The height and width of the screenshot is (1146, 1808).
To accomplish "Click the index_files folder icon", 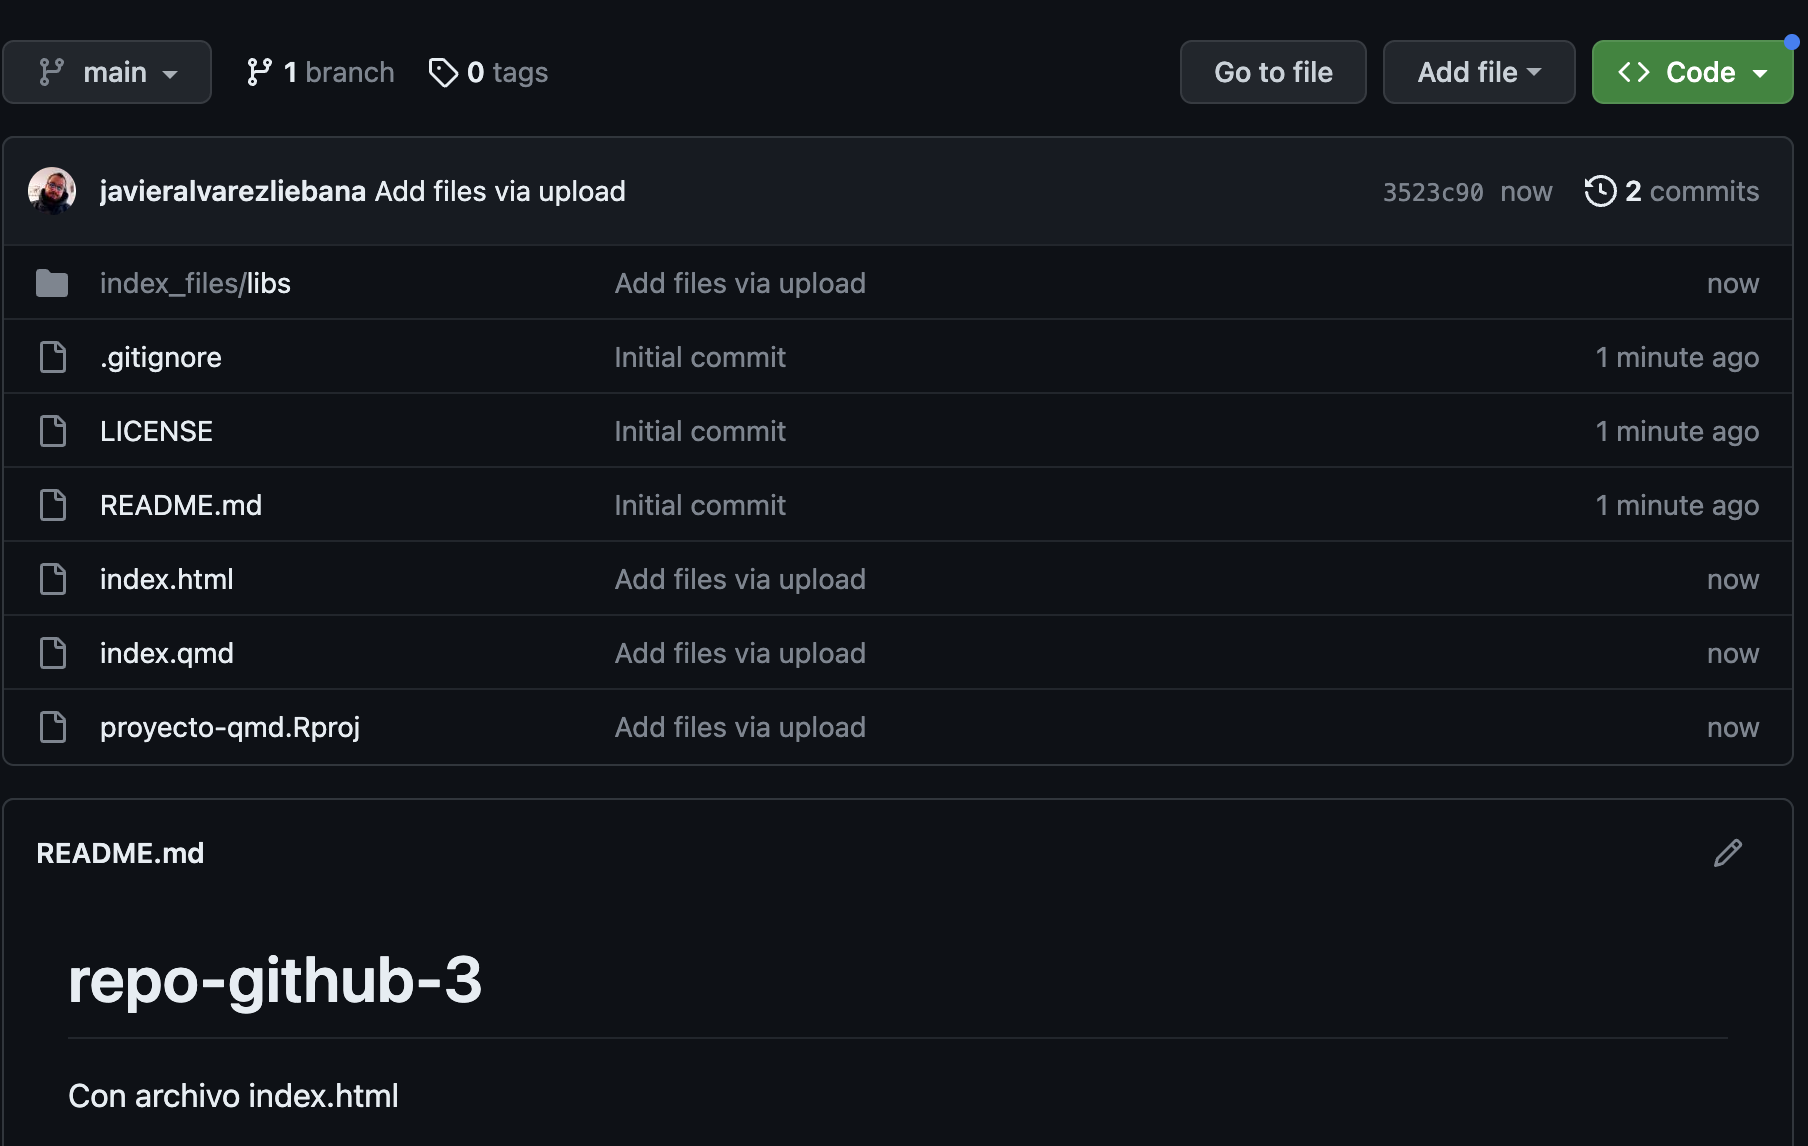I will (x=52, y=284).
